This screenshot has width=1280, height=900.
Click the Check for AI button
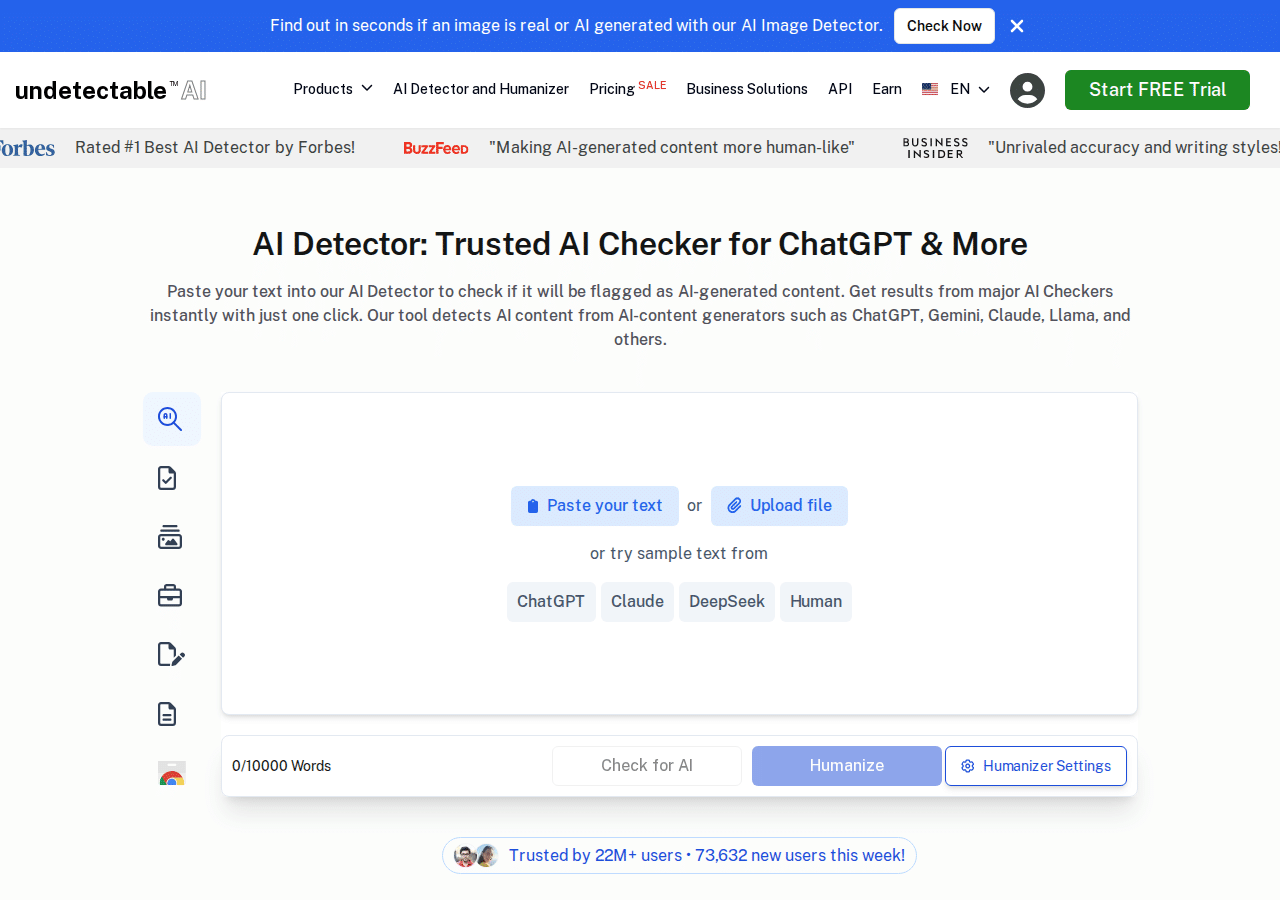(647, 766)
